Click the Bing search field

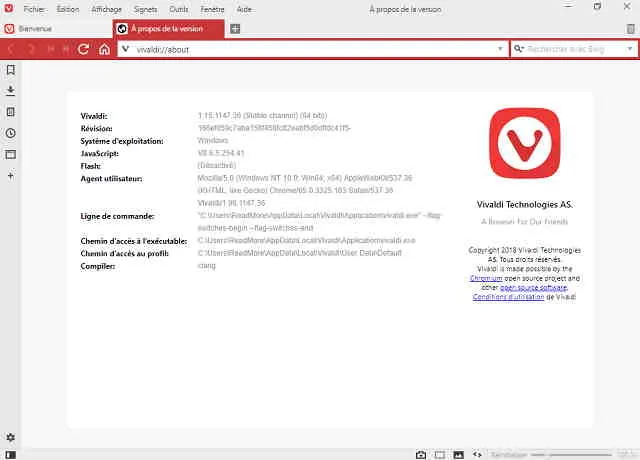point(575,49)
